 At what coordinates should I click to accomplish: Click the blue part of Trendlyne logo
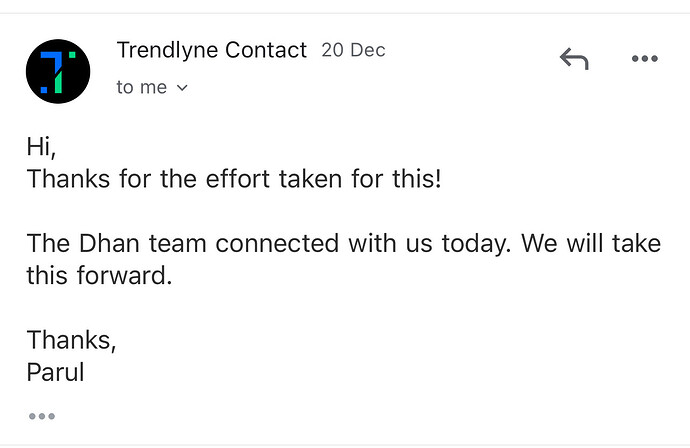tap(49, 70)
